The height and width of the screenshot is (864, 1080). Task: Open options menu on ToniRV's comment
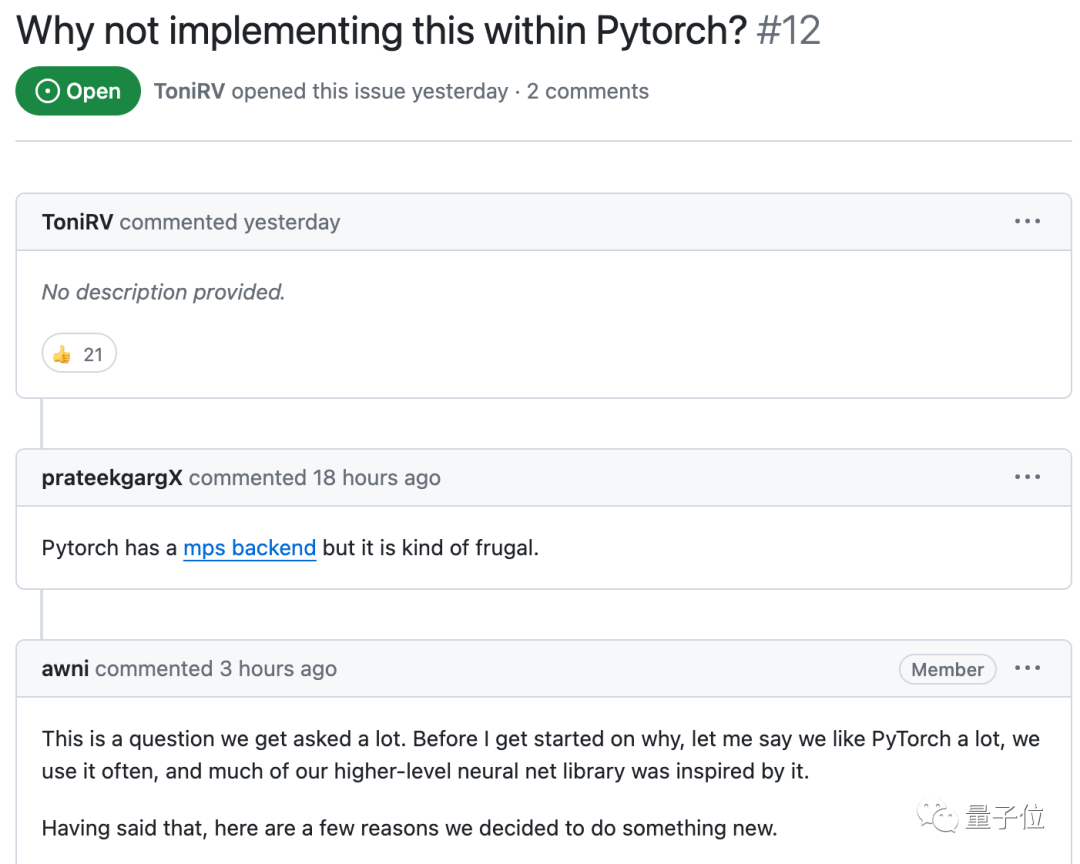1027,221
